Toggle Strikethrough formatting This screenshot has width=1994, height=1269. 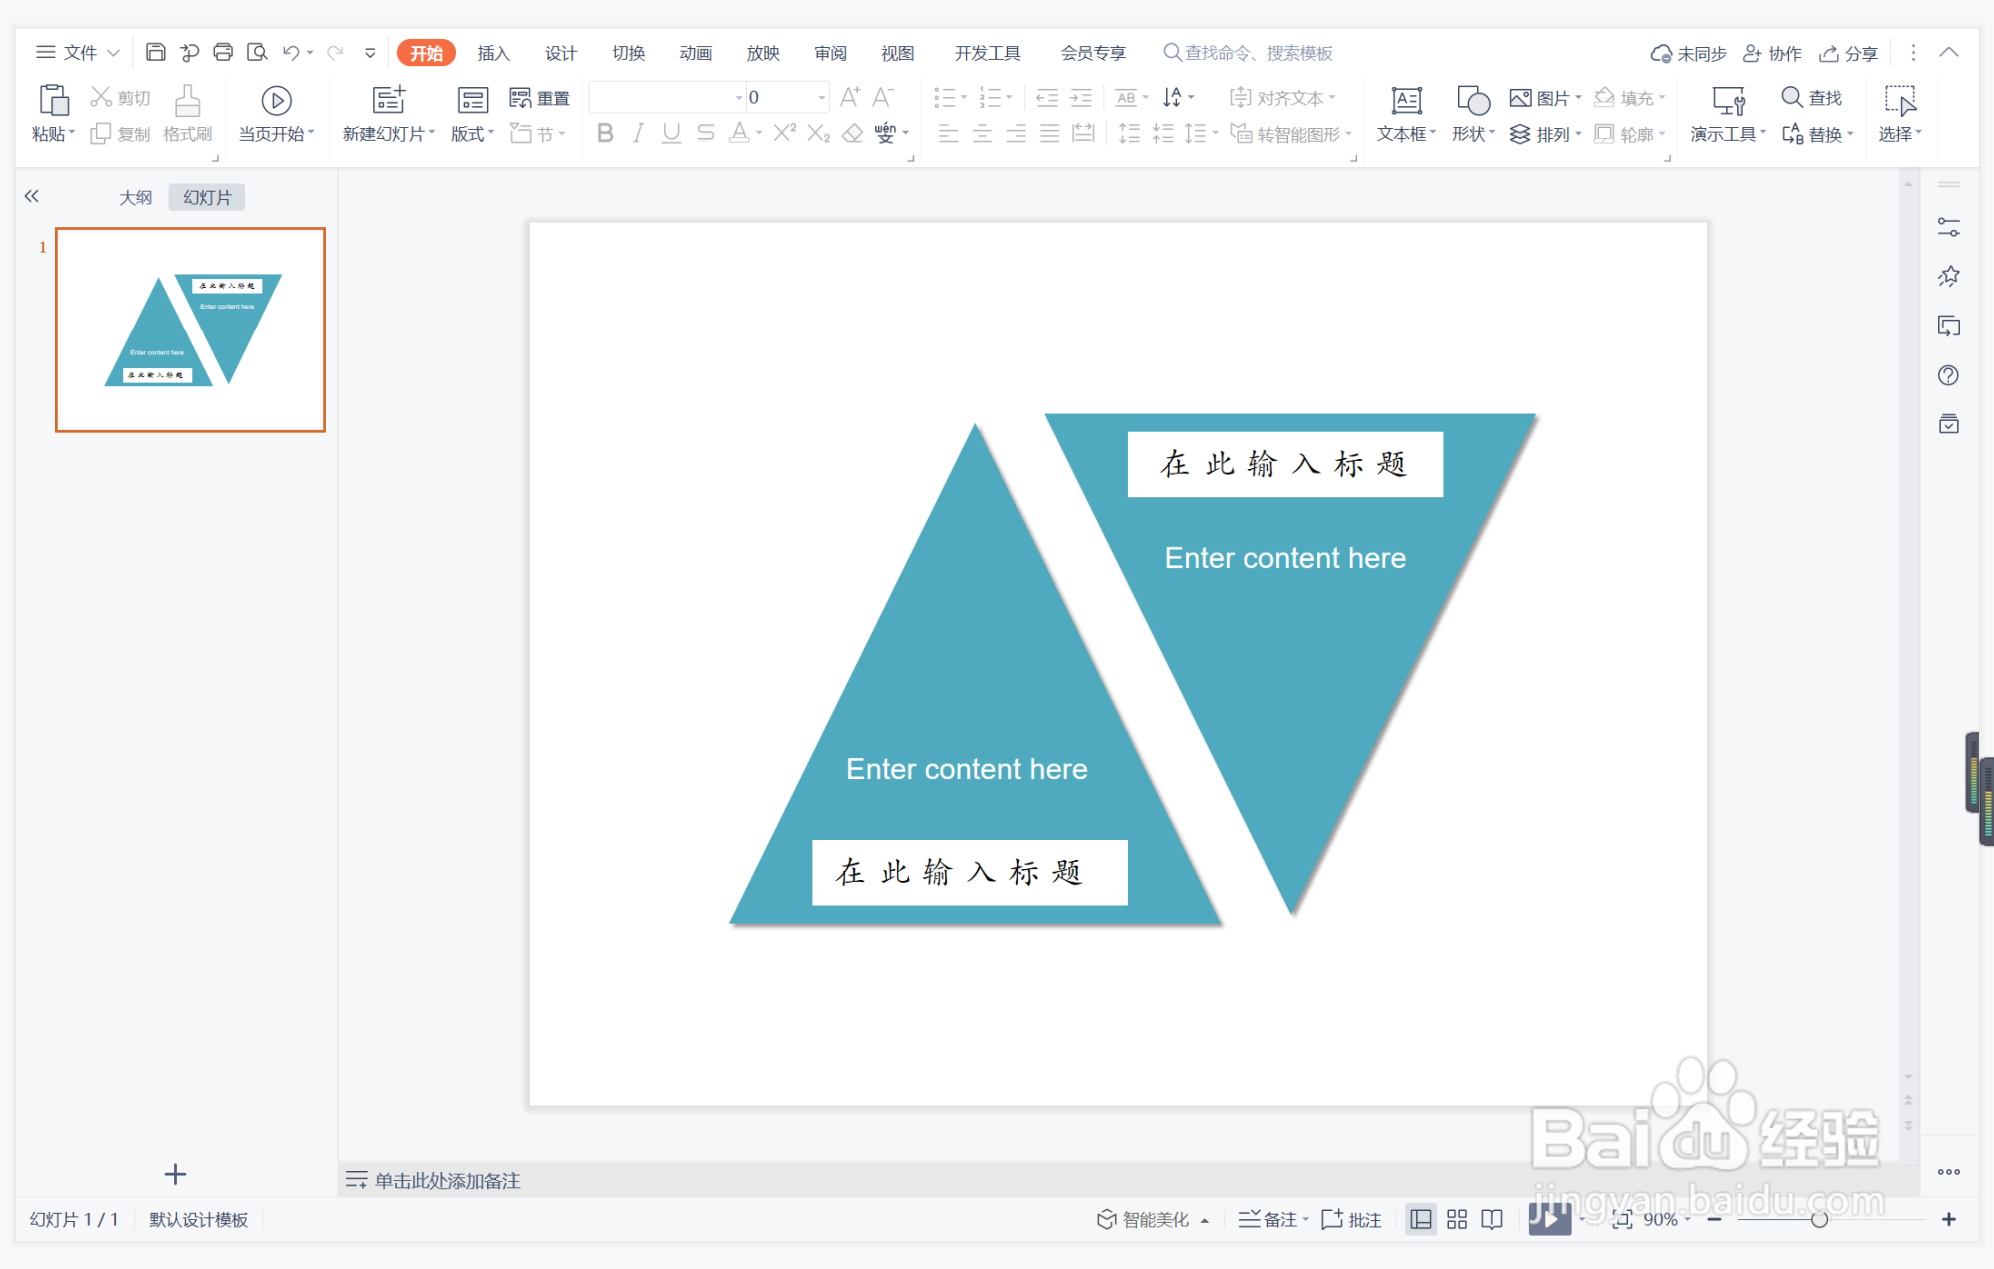(706, 133)
